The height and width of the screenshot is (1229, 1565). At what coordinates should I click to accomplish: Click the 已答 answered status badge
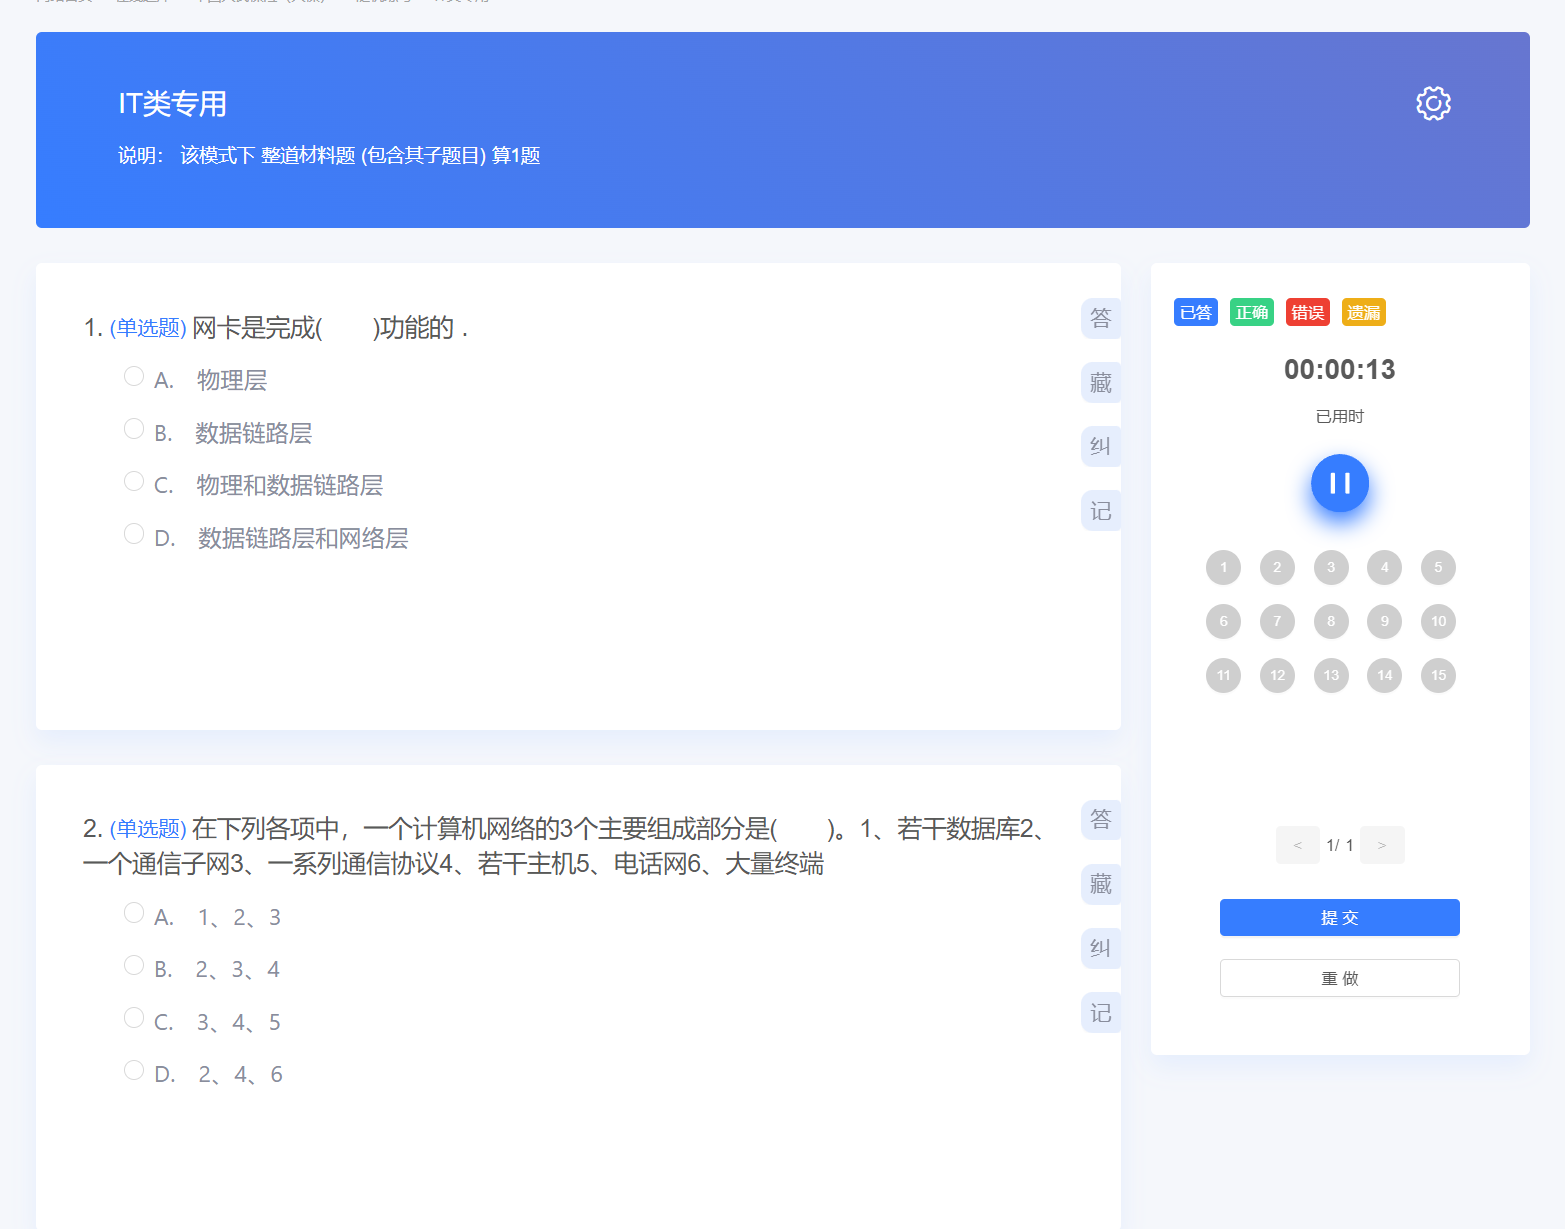click(x=1195, y=311)
